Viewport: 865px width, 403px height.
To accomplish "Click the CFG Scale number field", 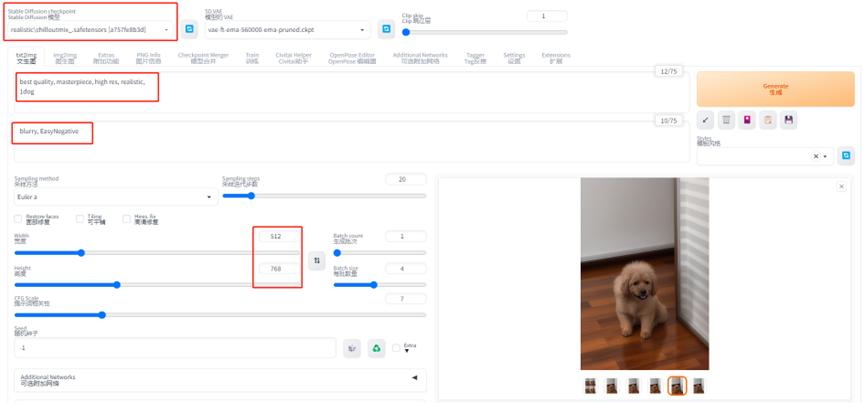I will (406, 299).
